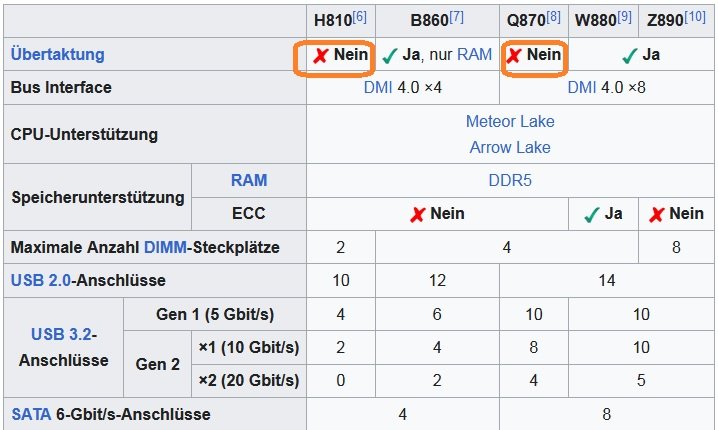
Task: Open footnote reference [10] beside Z890
Action: pos(695,17)
